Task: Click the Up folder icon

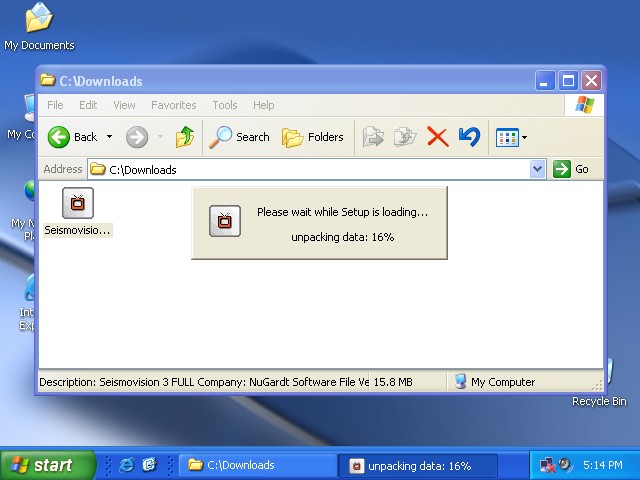Action: tap(185, 137)
